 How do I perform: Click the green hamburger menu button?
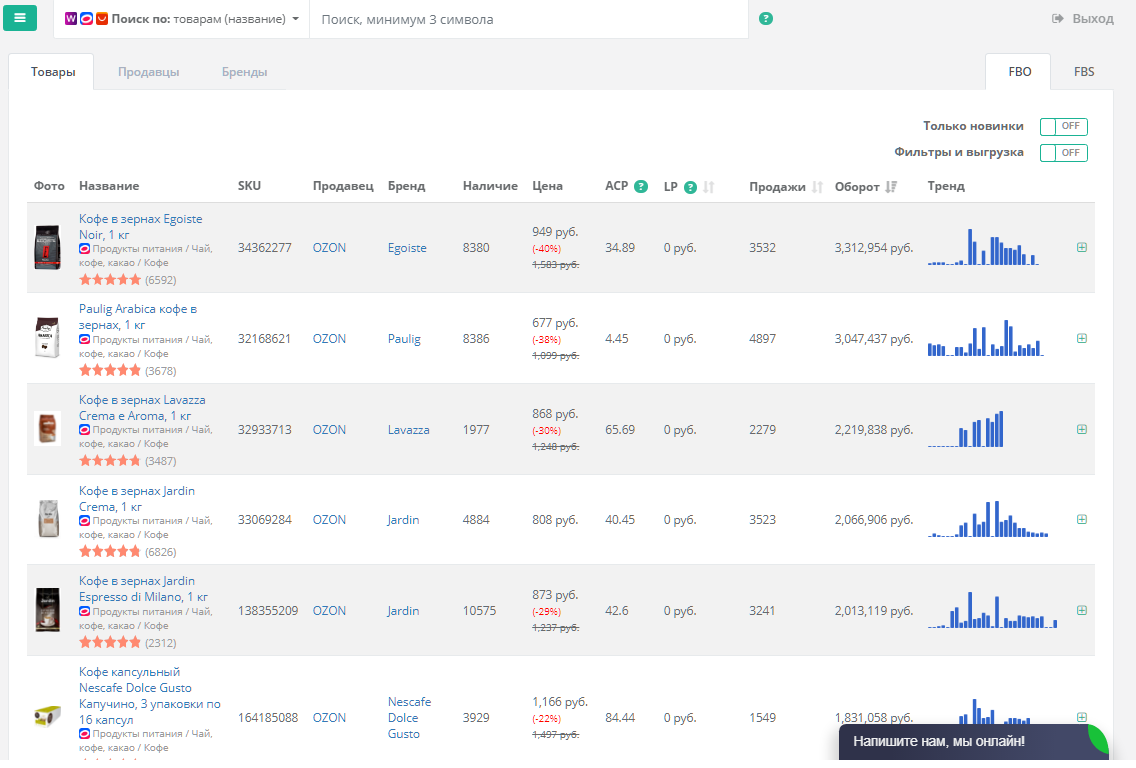pos(20,18)
